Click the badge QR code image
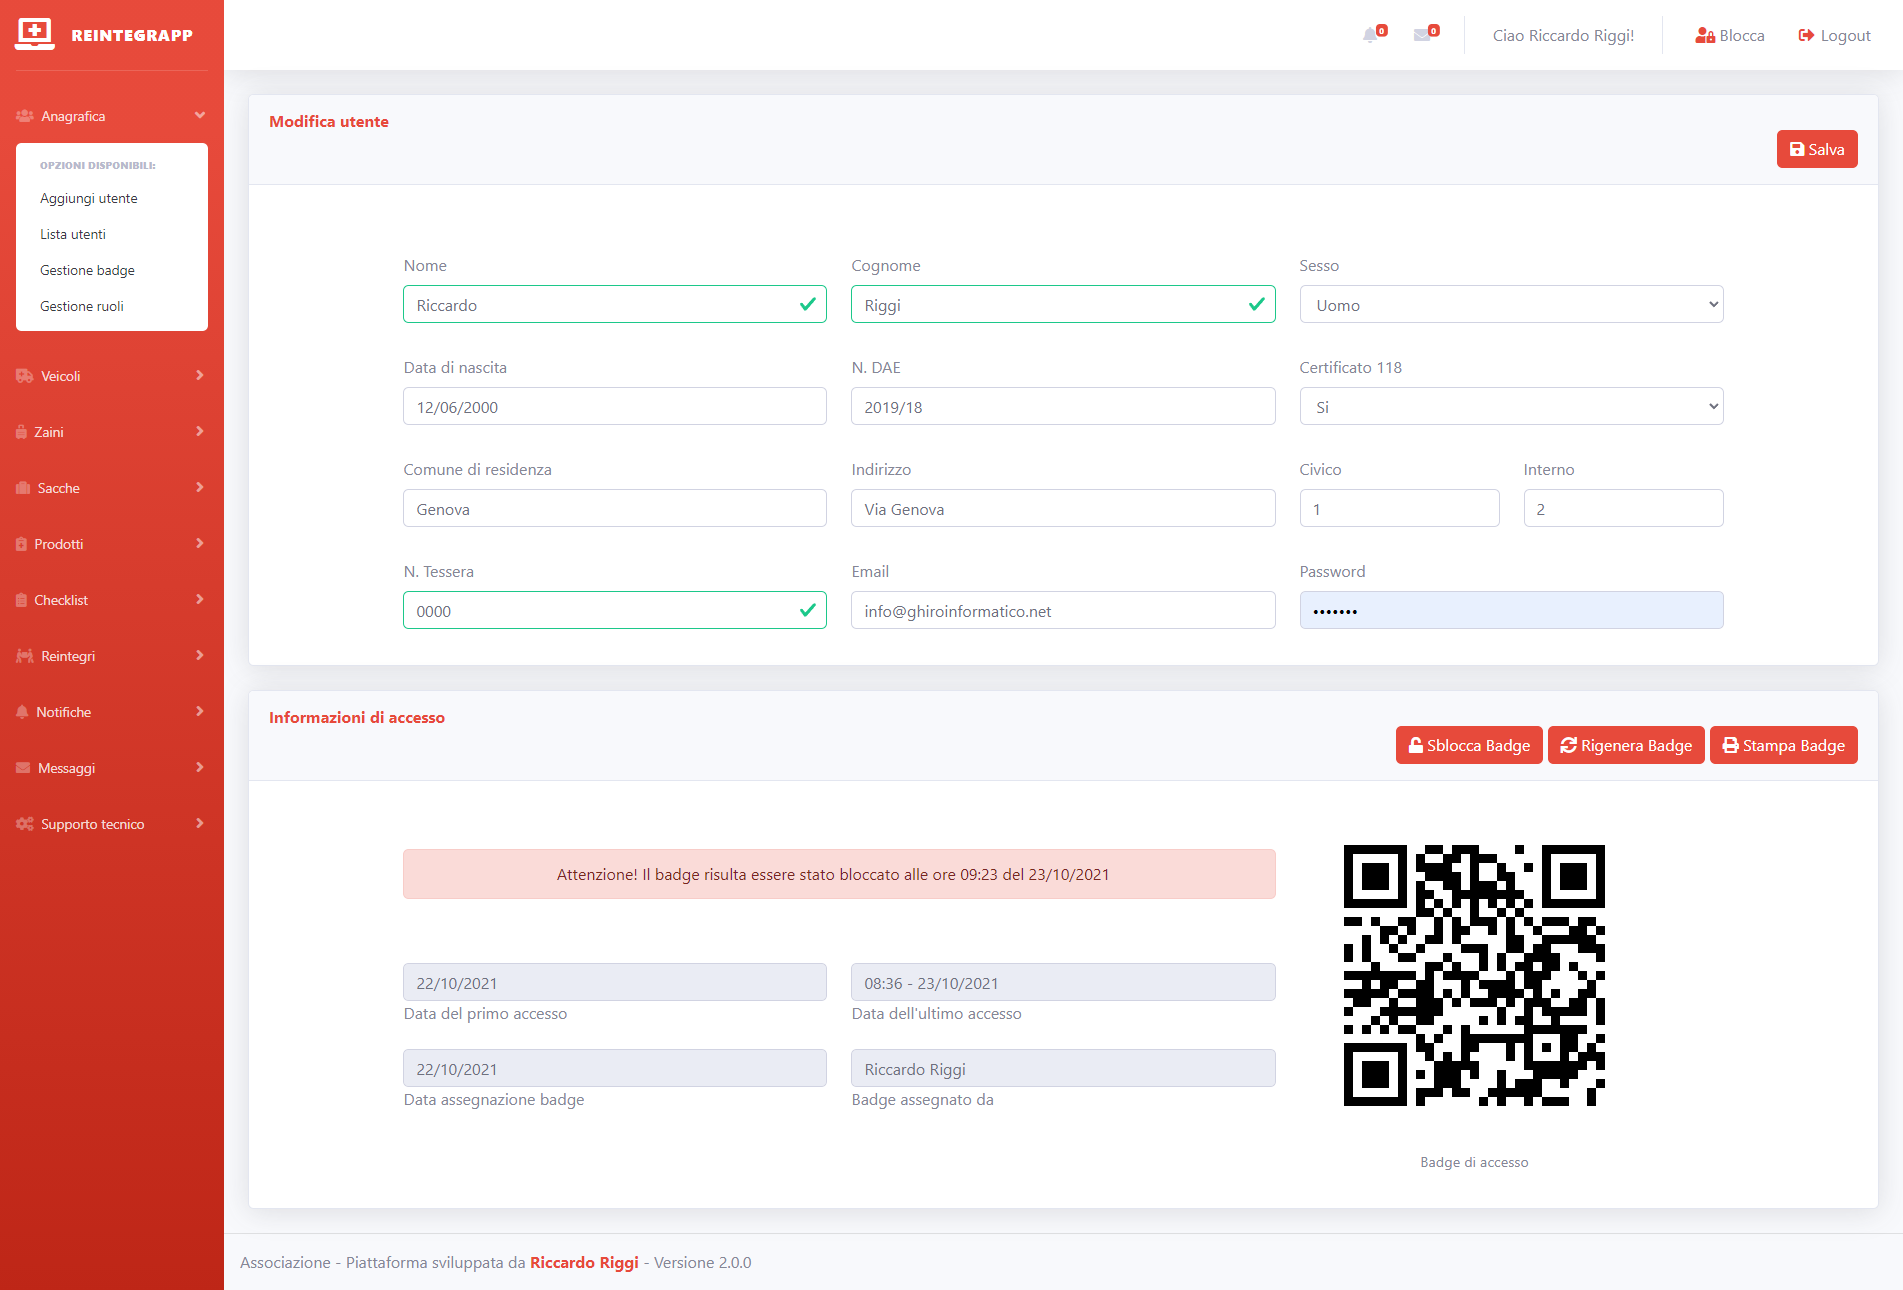 (1474, 975)
